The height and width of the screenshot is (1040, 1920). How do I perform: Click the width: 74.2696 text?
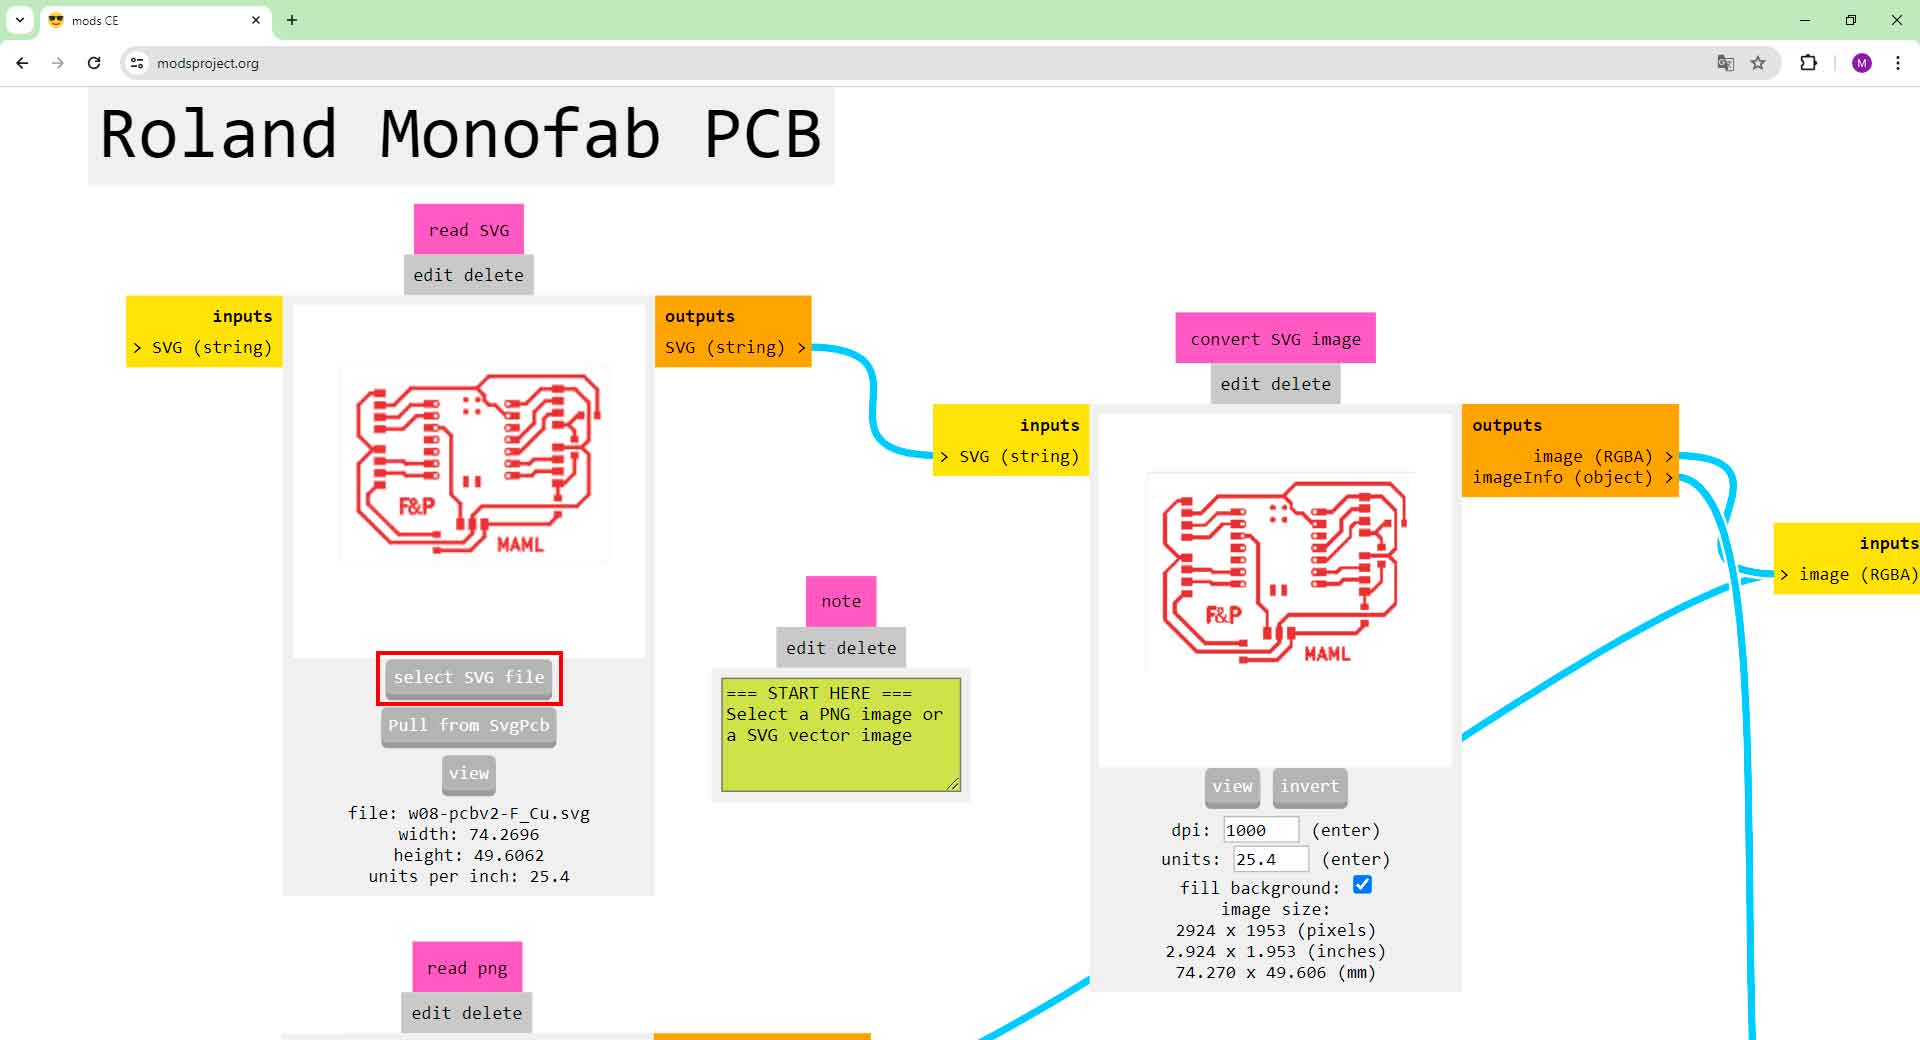[469, 834]
